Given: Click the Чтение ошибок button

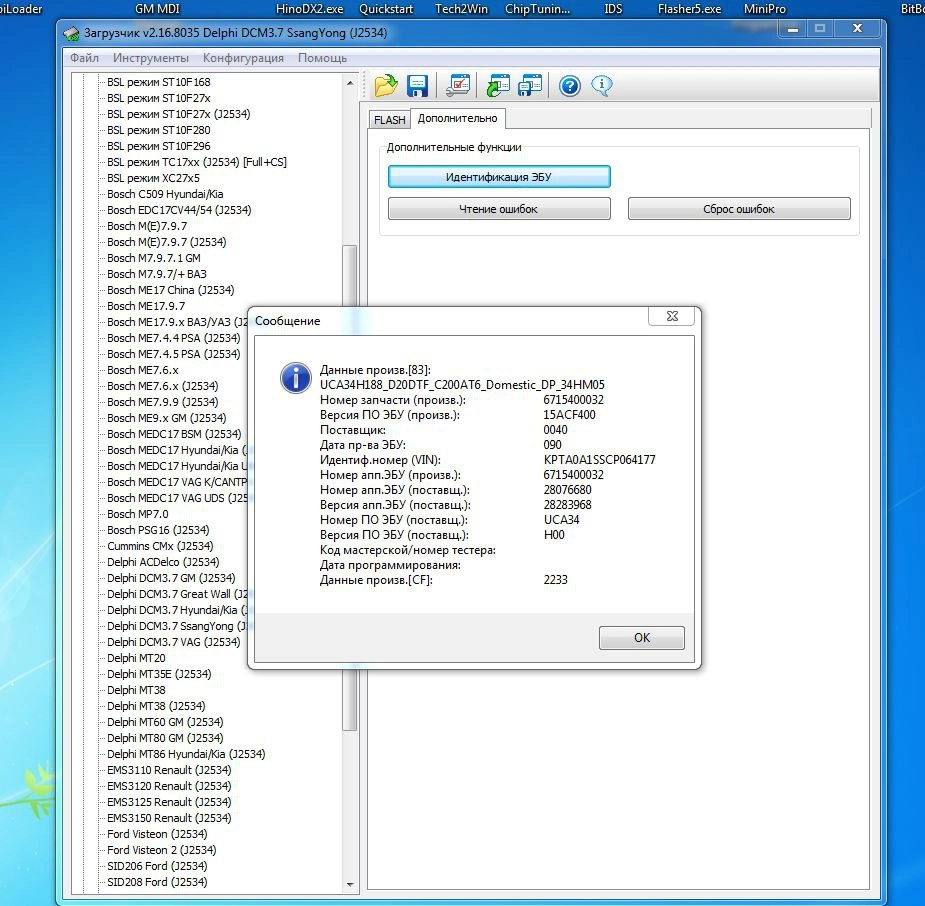Looking at the screenshot, I should point(499,209).
